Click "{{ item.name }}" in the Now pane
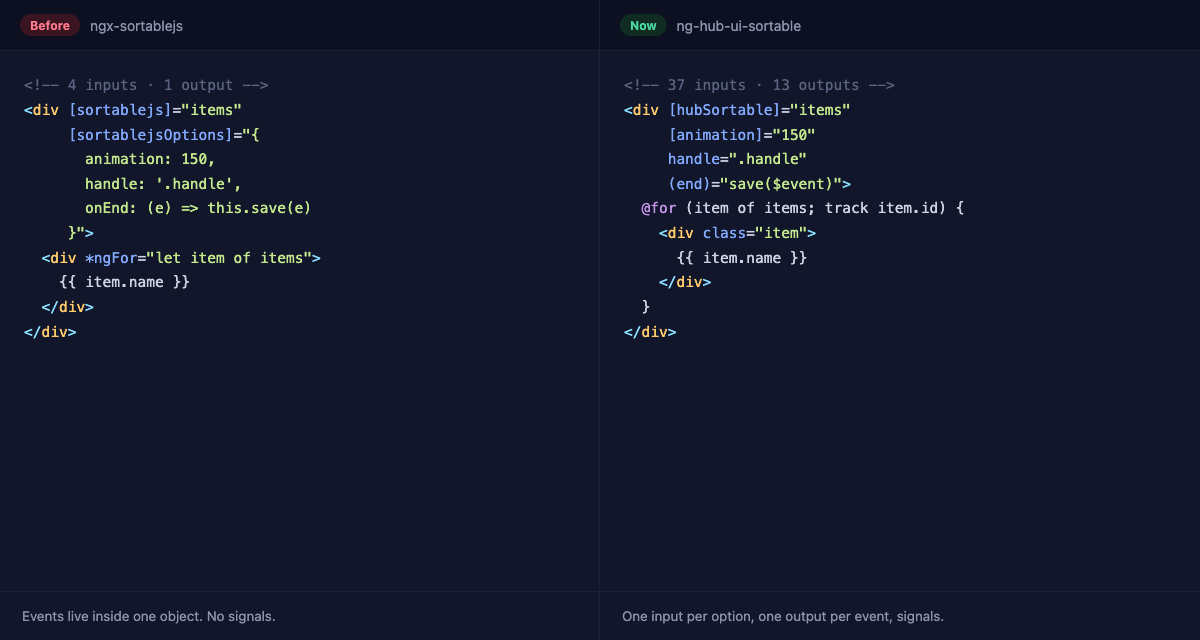This screenshot has height=640, width=1200. pyautogui.click(x=741, y=258)
